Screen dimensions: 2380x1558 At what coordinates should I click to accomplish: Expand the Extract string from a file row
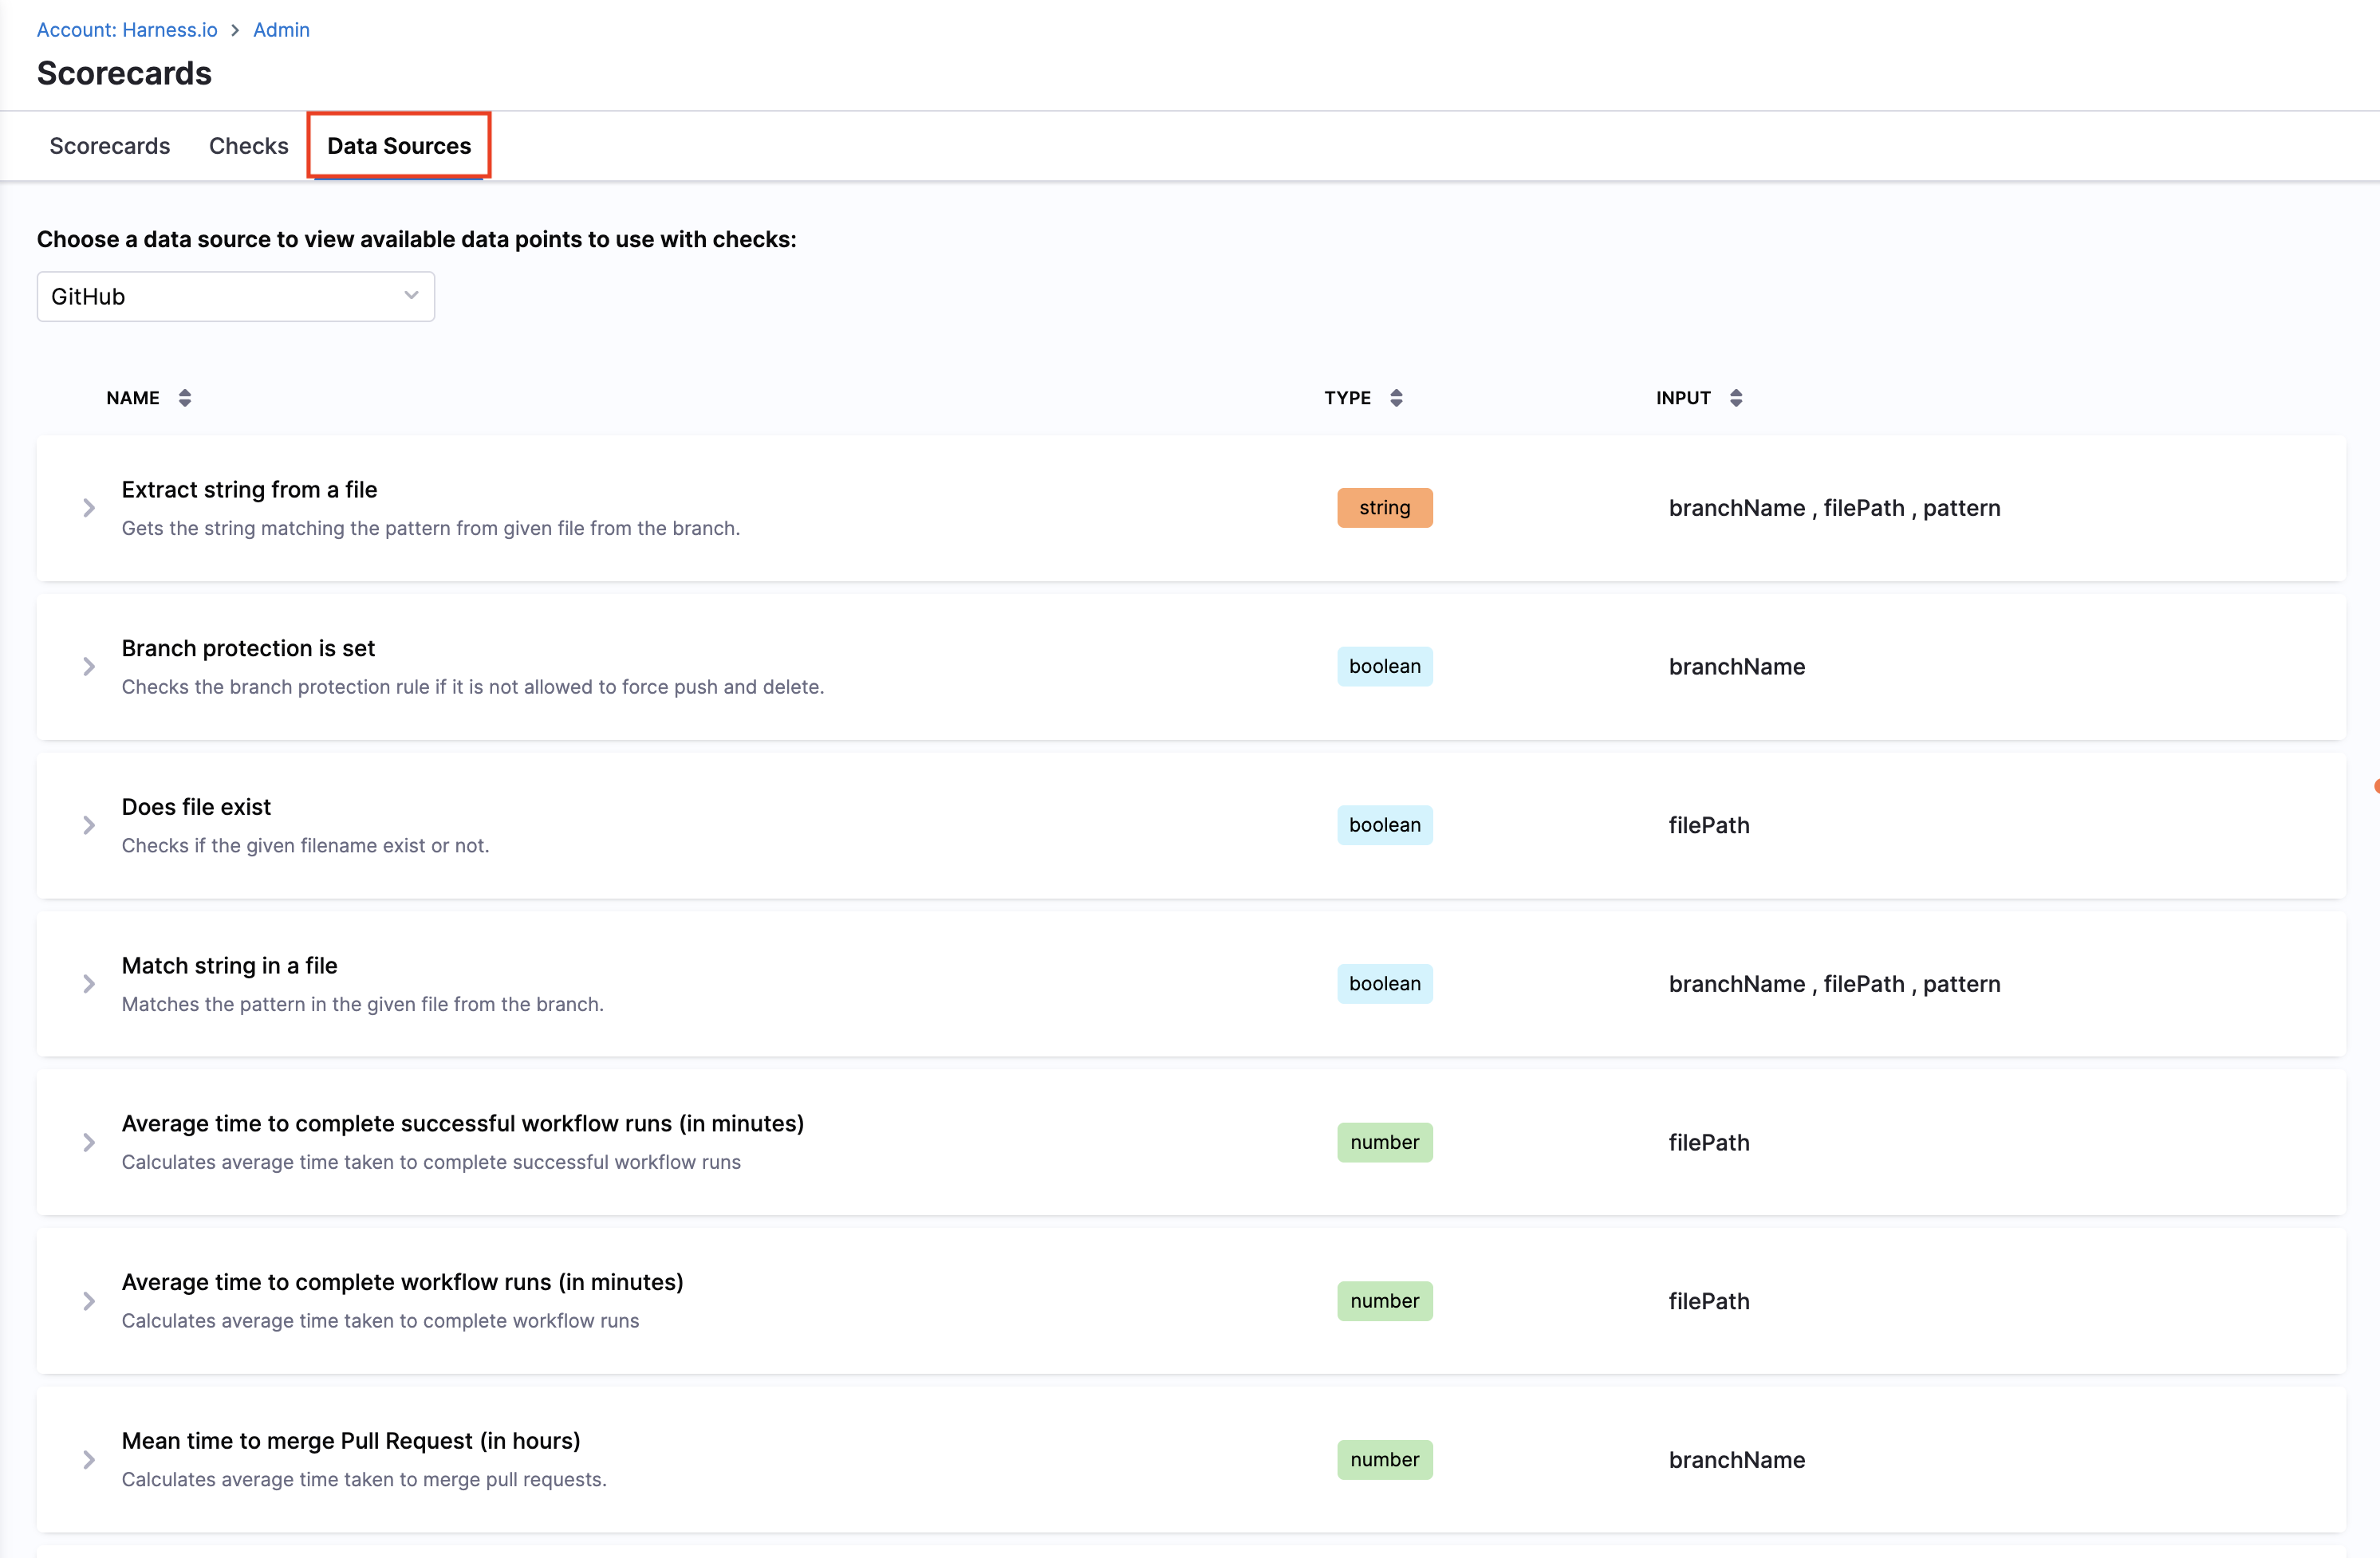[x=89, y=508]
